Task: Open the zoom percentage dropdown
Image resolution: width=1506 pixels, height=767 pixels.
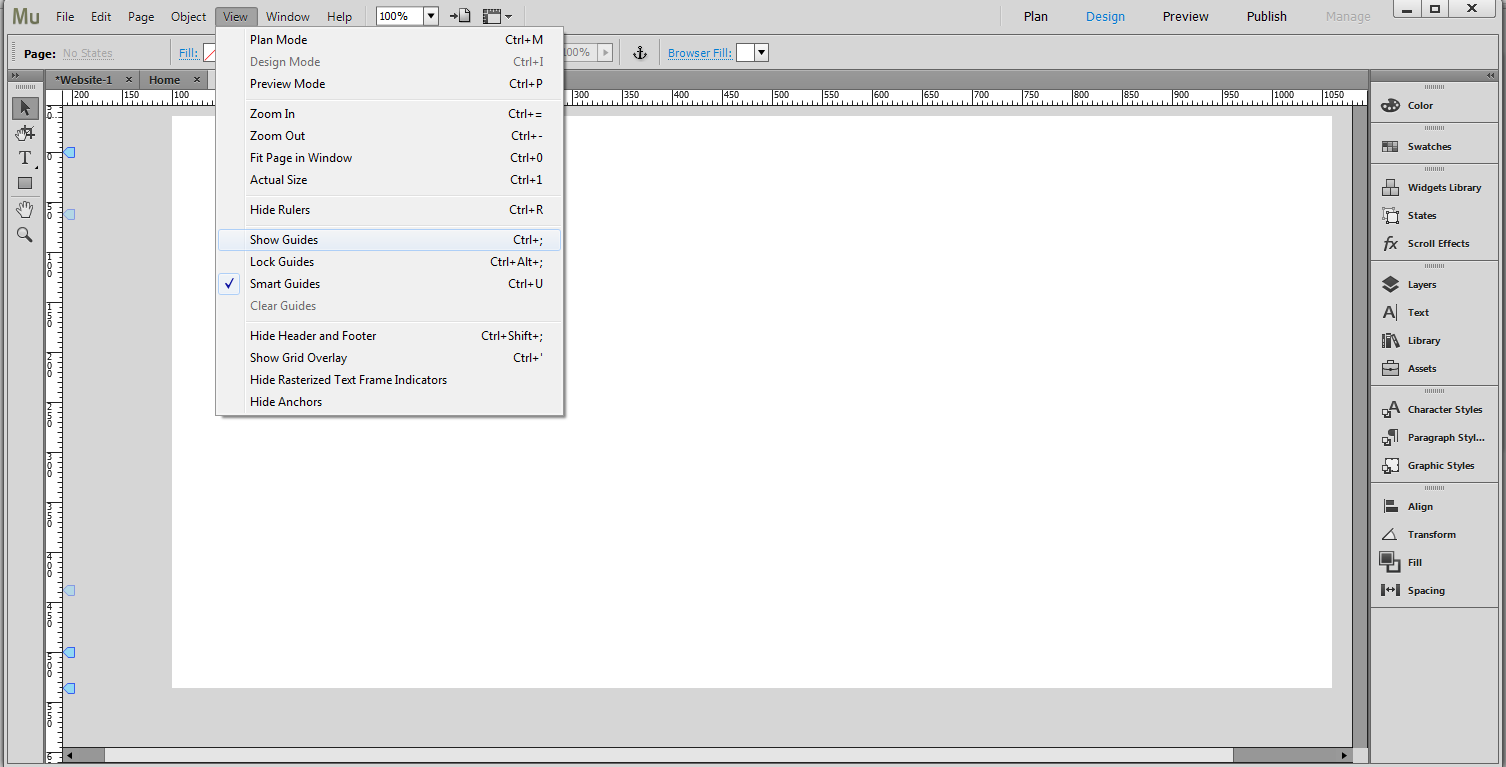Action: point(430,16)
